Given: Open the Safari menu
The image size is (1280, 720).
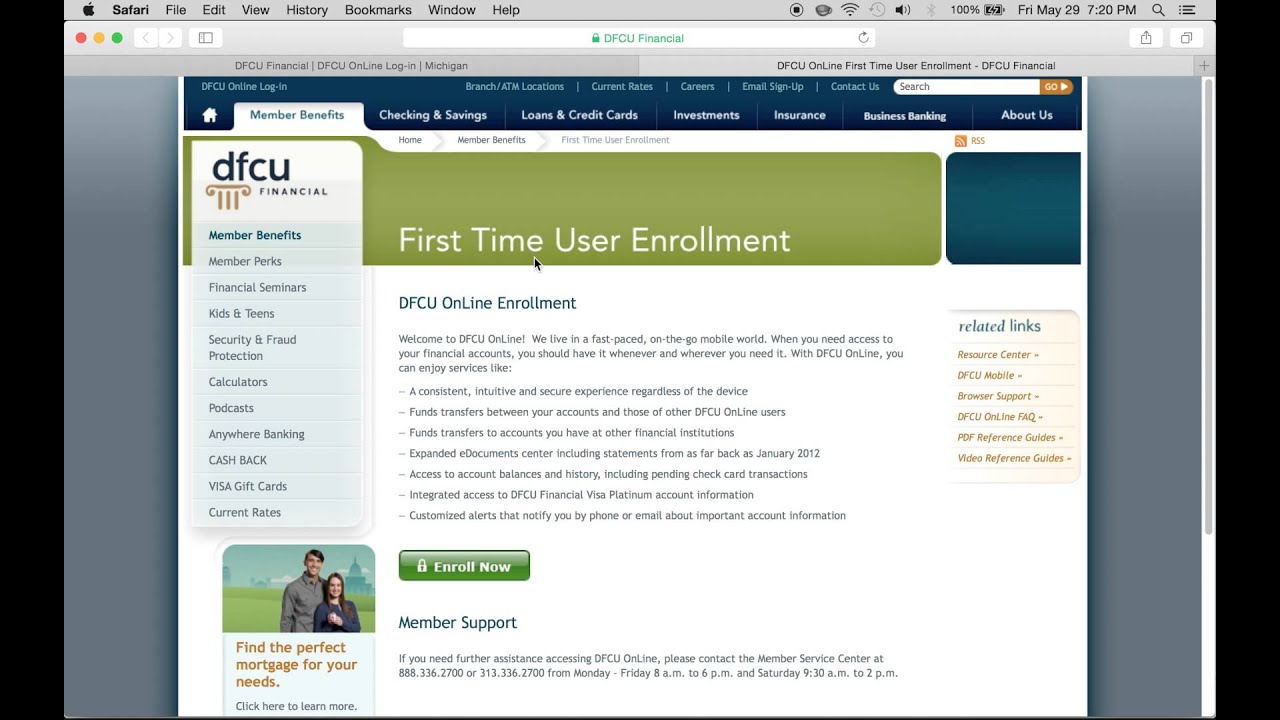Looking at the screenshot, I should pyautogui.click(x=131, y=10).
